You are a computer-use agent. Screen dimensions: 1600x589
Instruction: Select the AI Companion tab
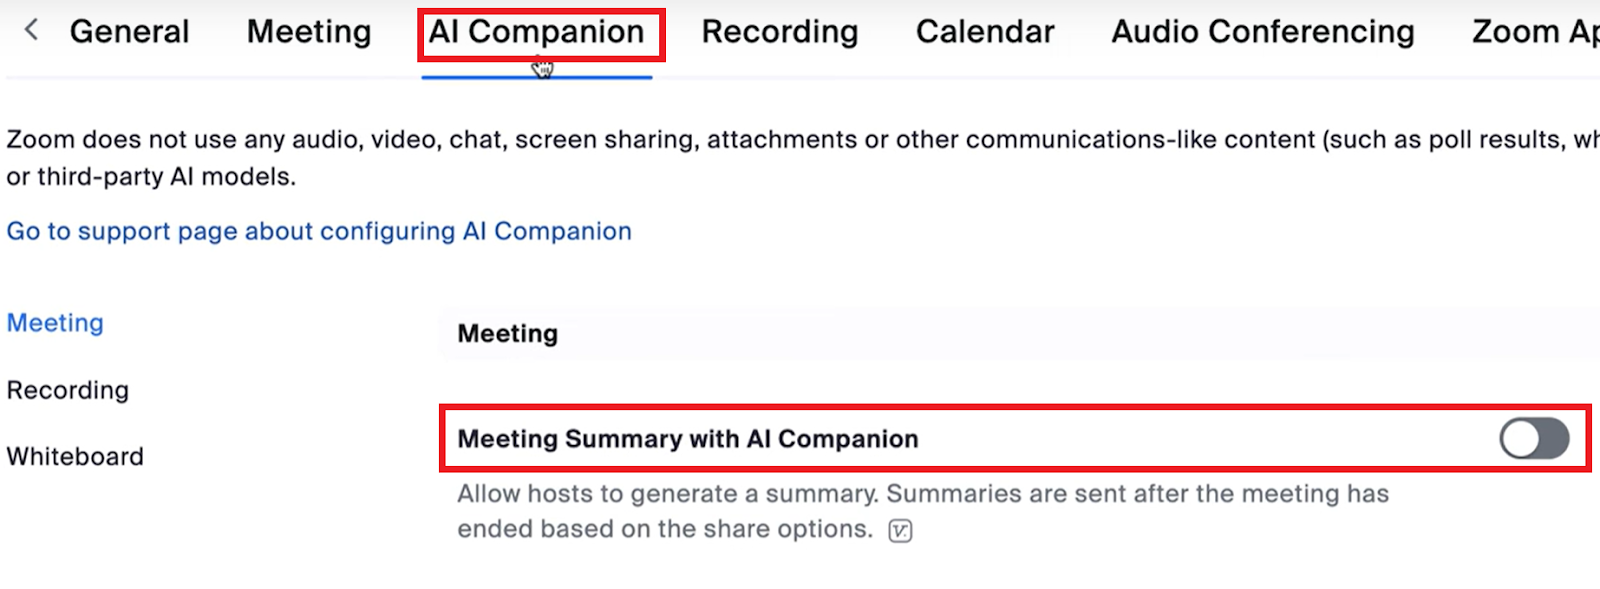(537, 31)
